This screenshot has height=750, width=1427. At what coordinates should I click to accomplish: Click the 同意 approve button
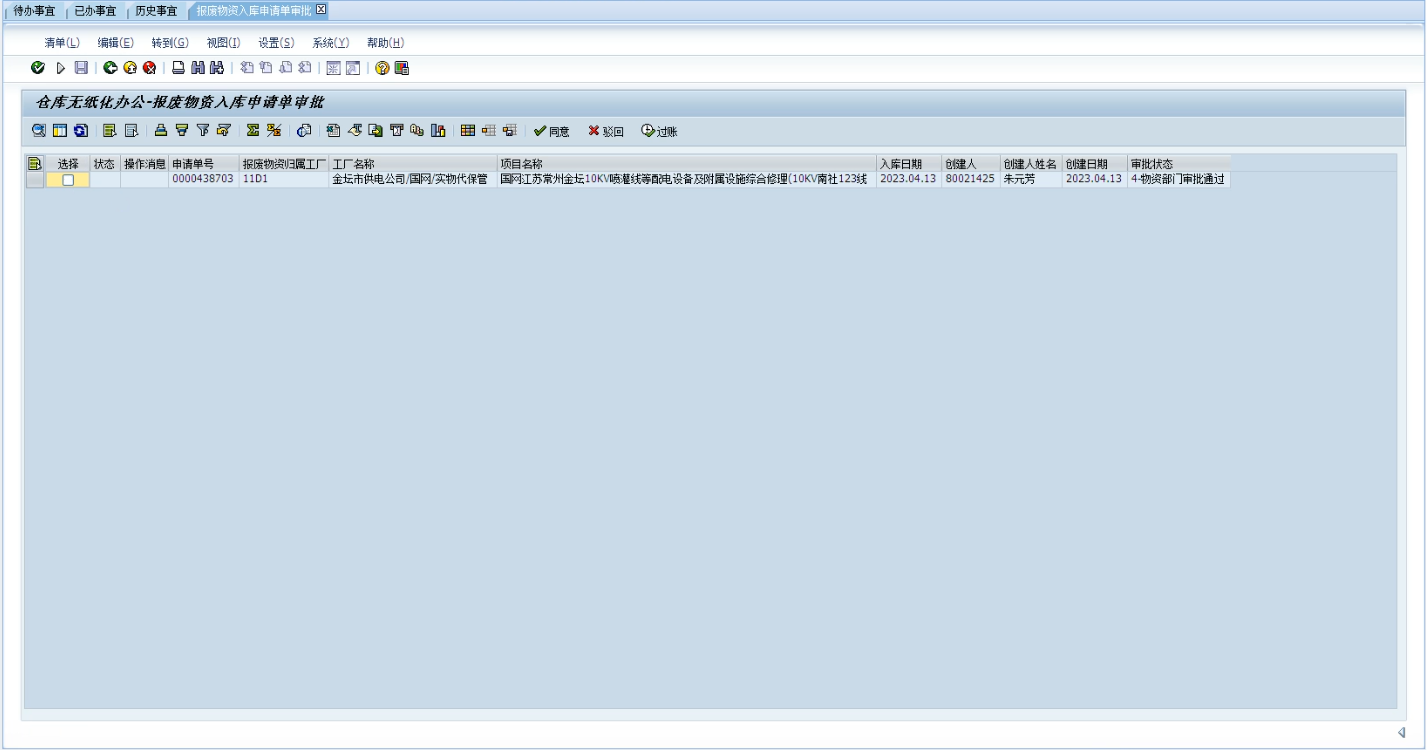coord(552,131)
